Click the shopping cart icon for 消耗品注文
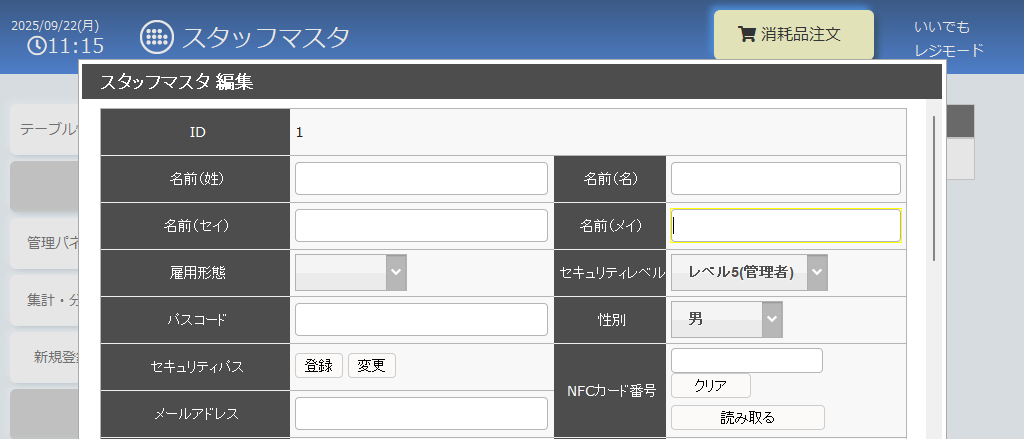 746,34
